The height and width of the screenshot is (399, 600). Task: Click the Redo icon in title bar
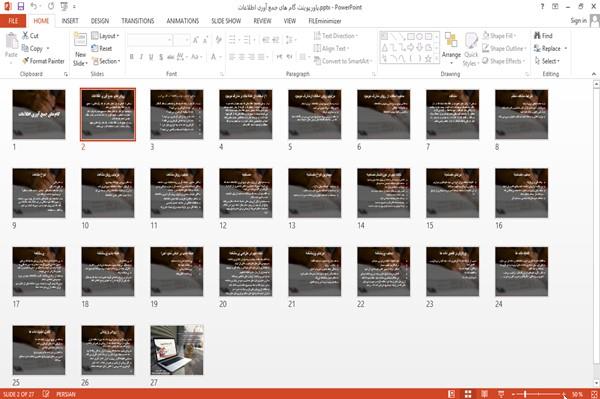pos(51,7)
